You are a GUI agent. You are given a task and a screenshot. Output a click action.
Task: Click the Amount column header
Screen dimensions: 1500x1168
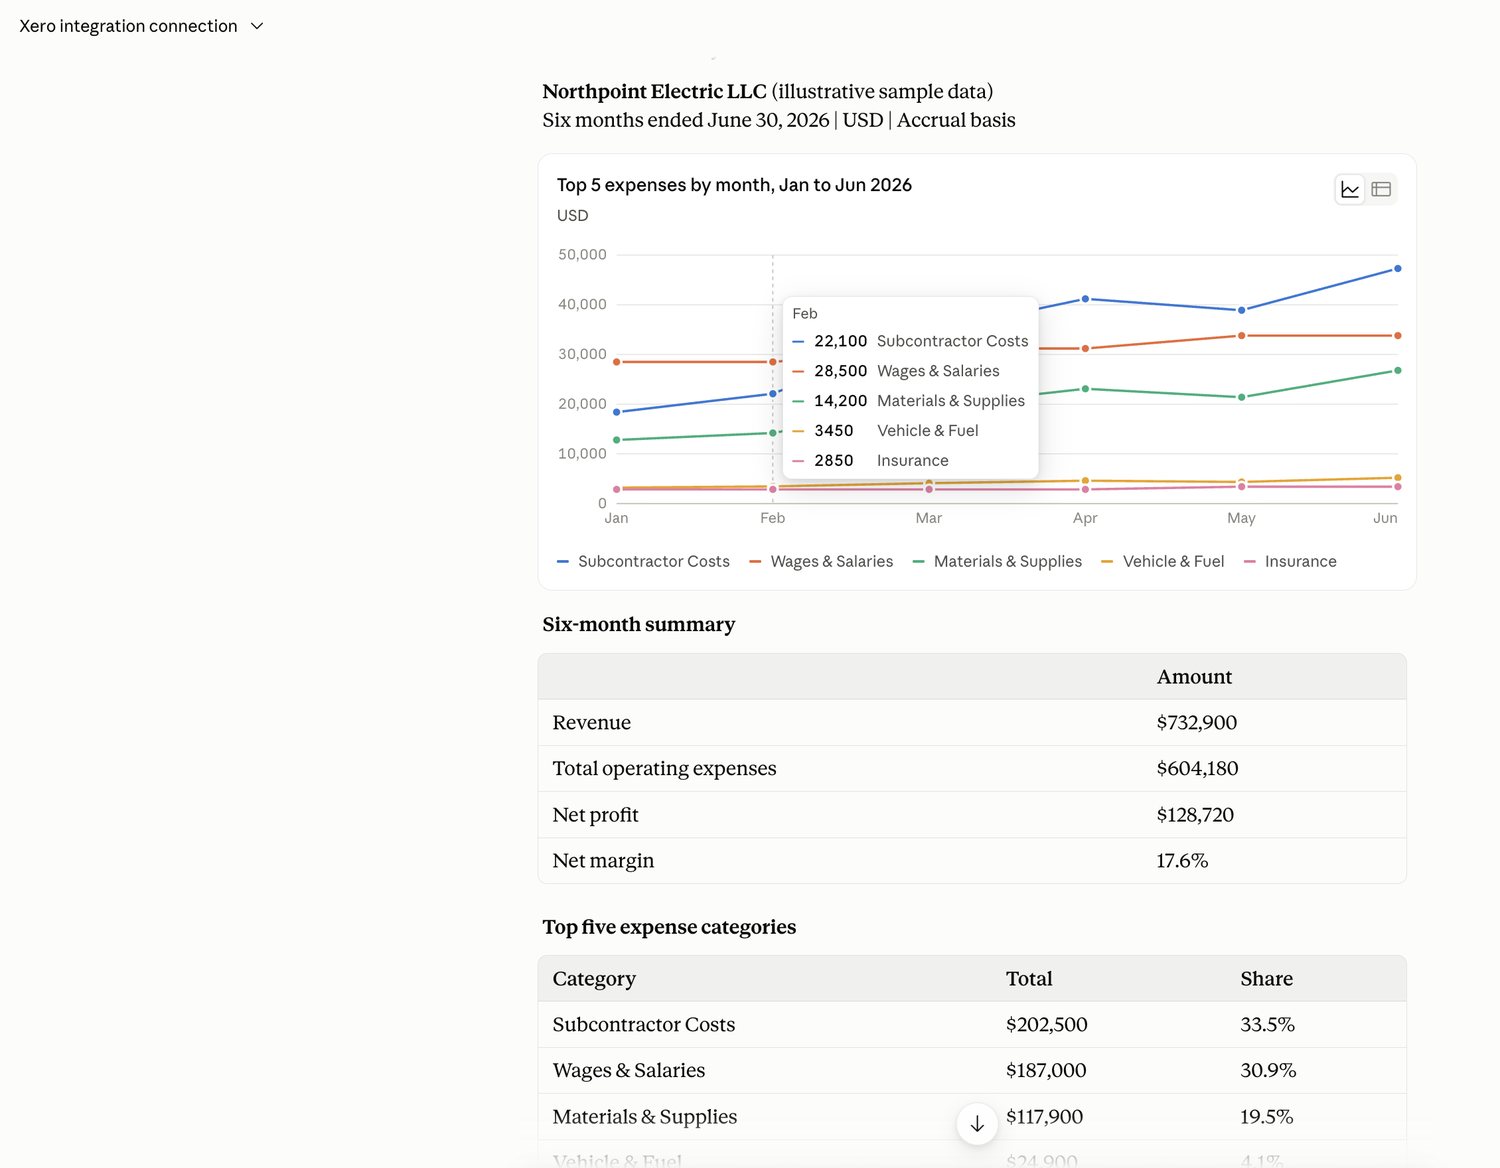[1194, 677]
